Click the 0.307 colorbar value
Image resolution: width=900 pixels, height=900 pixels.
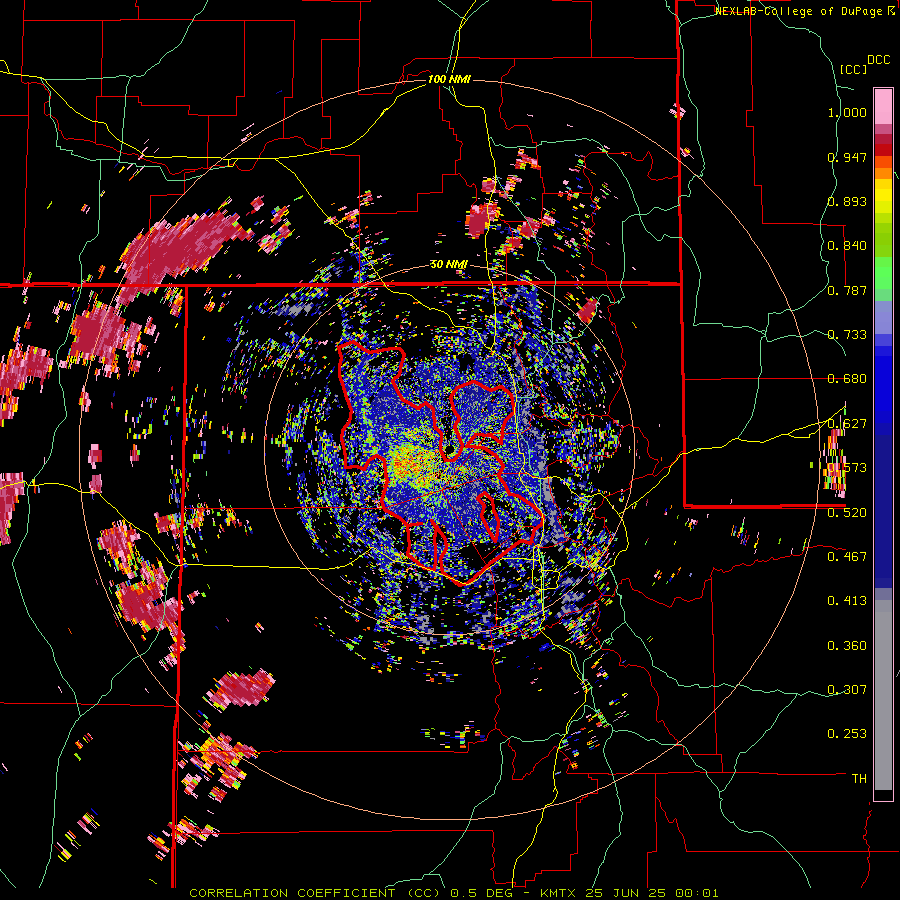point(847,689)
